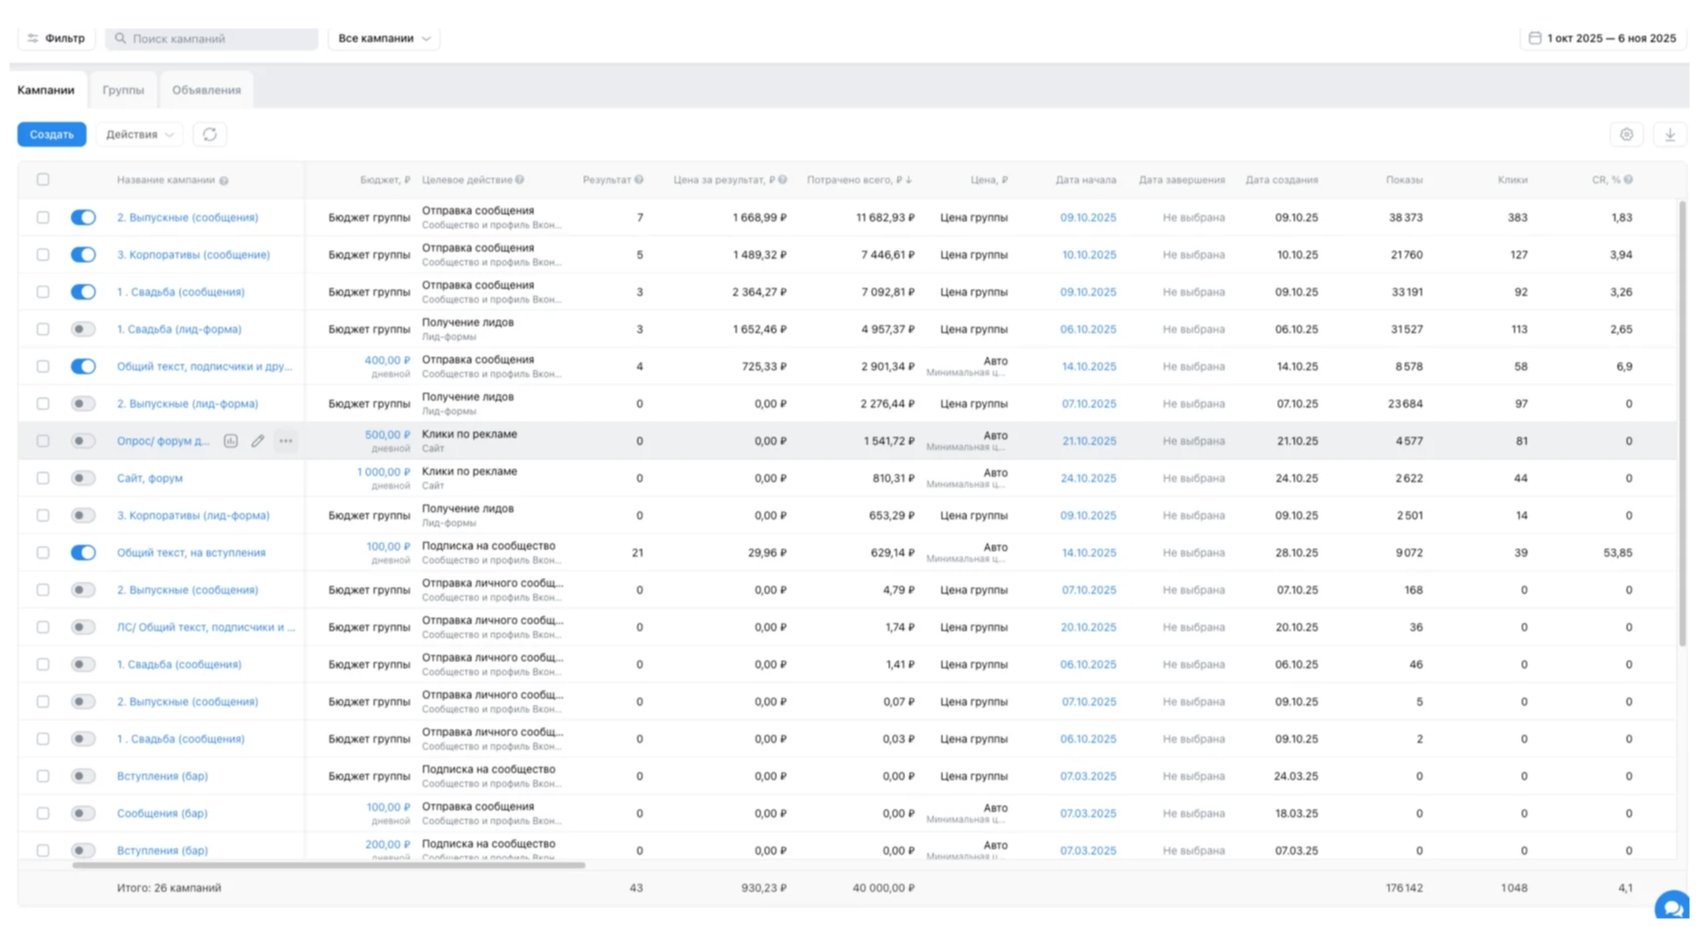Image resolution: width=1705 pixels, height=927 pixels.
Task: Click the refresh icon next to Действия
Action: [x=210, y=134]
